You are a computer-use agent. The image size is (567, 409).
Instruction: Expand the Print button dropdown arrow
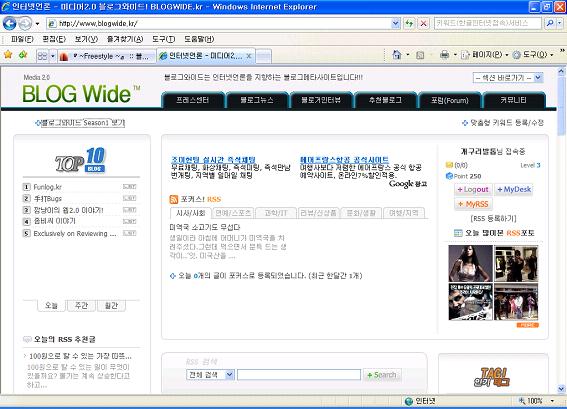pos(455,55)
